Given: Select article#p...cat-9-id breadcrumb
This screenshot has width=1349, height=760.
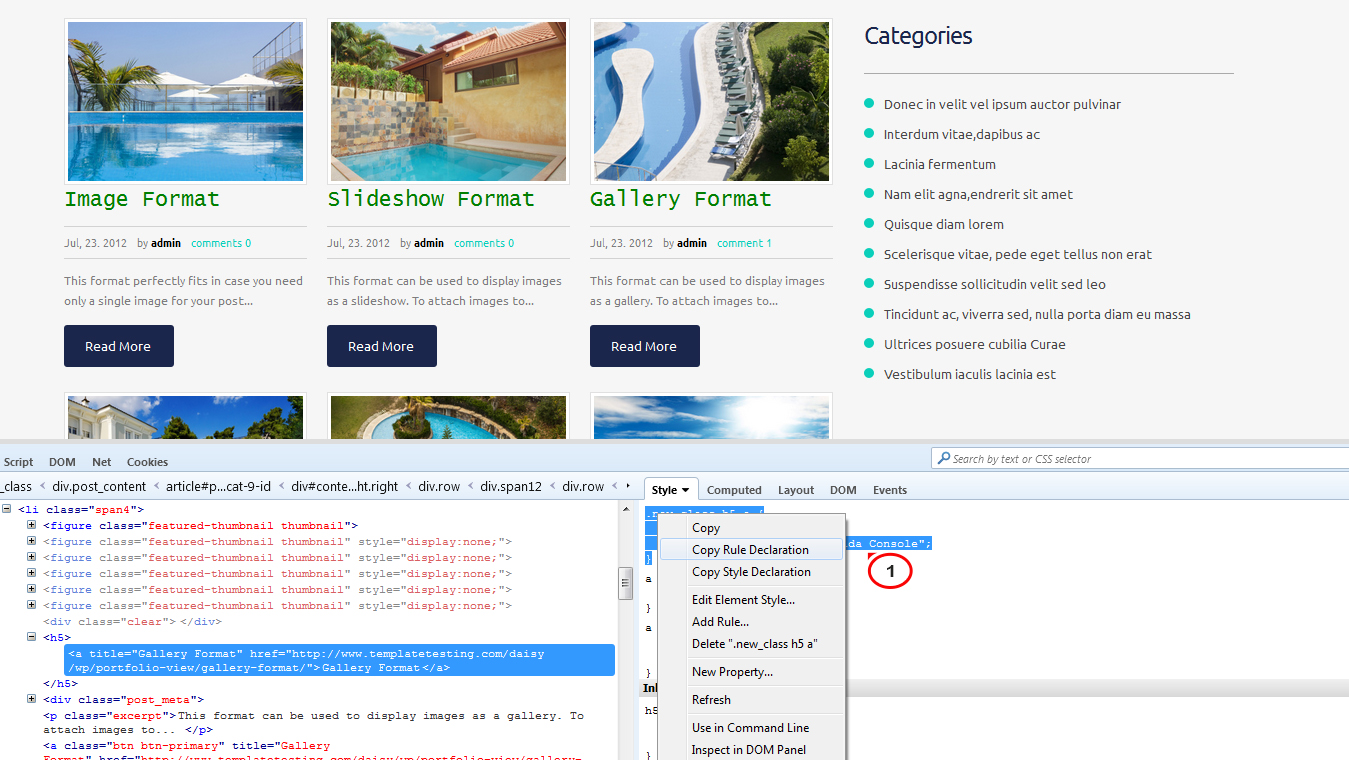Looking at the screenshot, I should click(217, 486).
